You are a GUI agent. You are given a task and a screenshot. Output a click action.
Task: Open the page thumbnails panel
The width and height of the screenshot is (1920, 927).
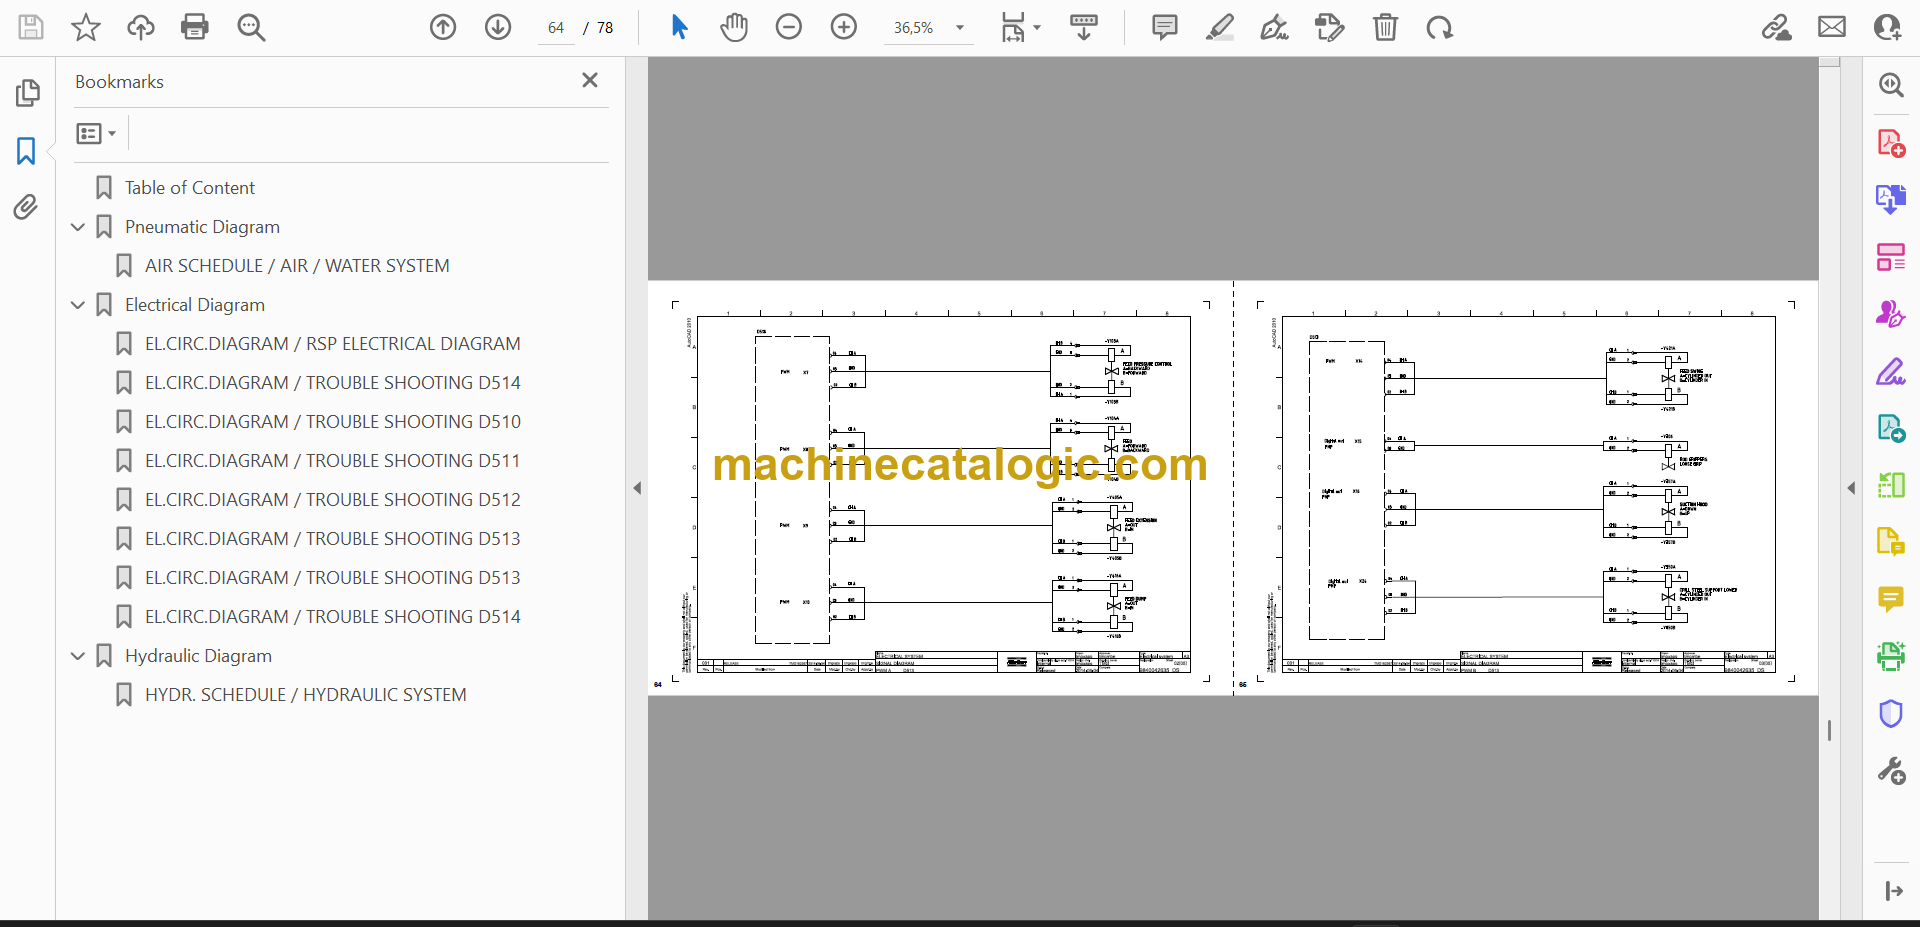[27, 93]
